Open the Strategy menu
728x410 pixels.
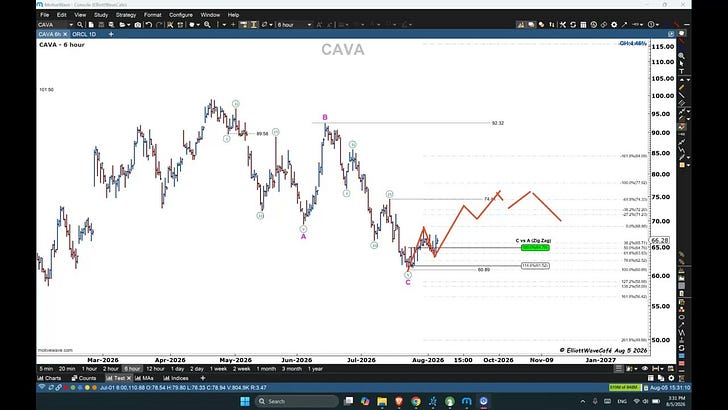point(126,15)
